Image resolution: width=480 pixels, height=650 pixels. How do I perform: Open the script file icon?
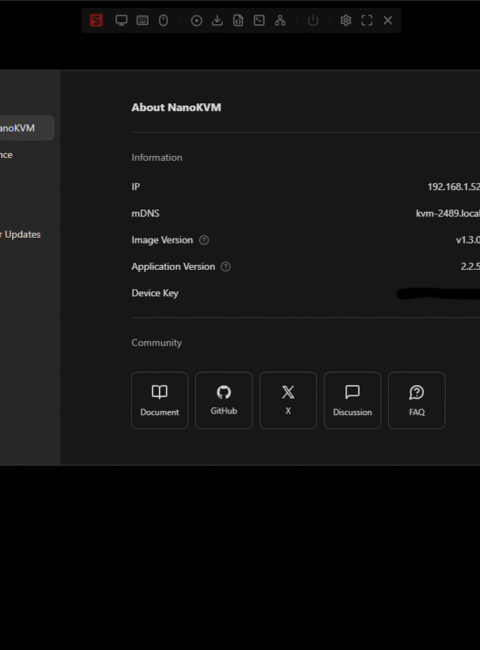point(238,20)
